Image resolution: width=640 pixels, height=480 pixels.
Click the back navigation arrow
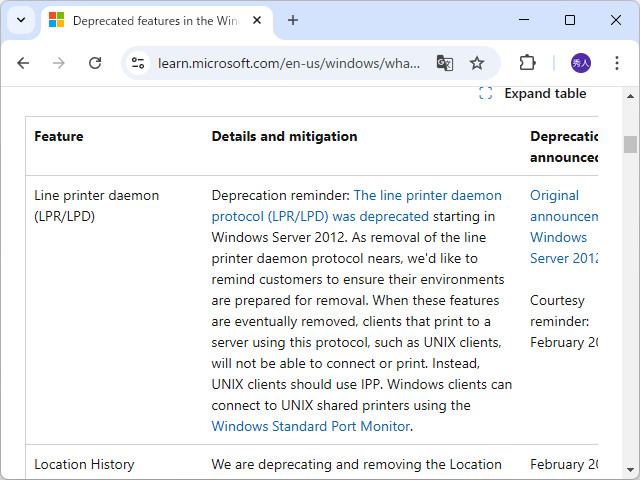[23, 63]
